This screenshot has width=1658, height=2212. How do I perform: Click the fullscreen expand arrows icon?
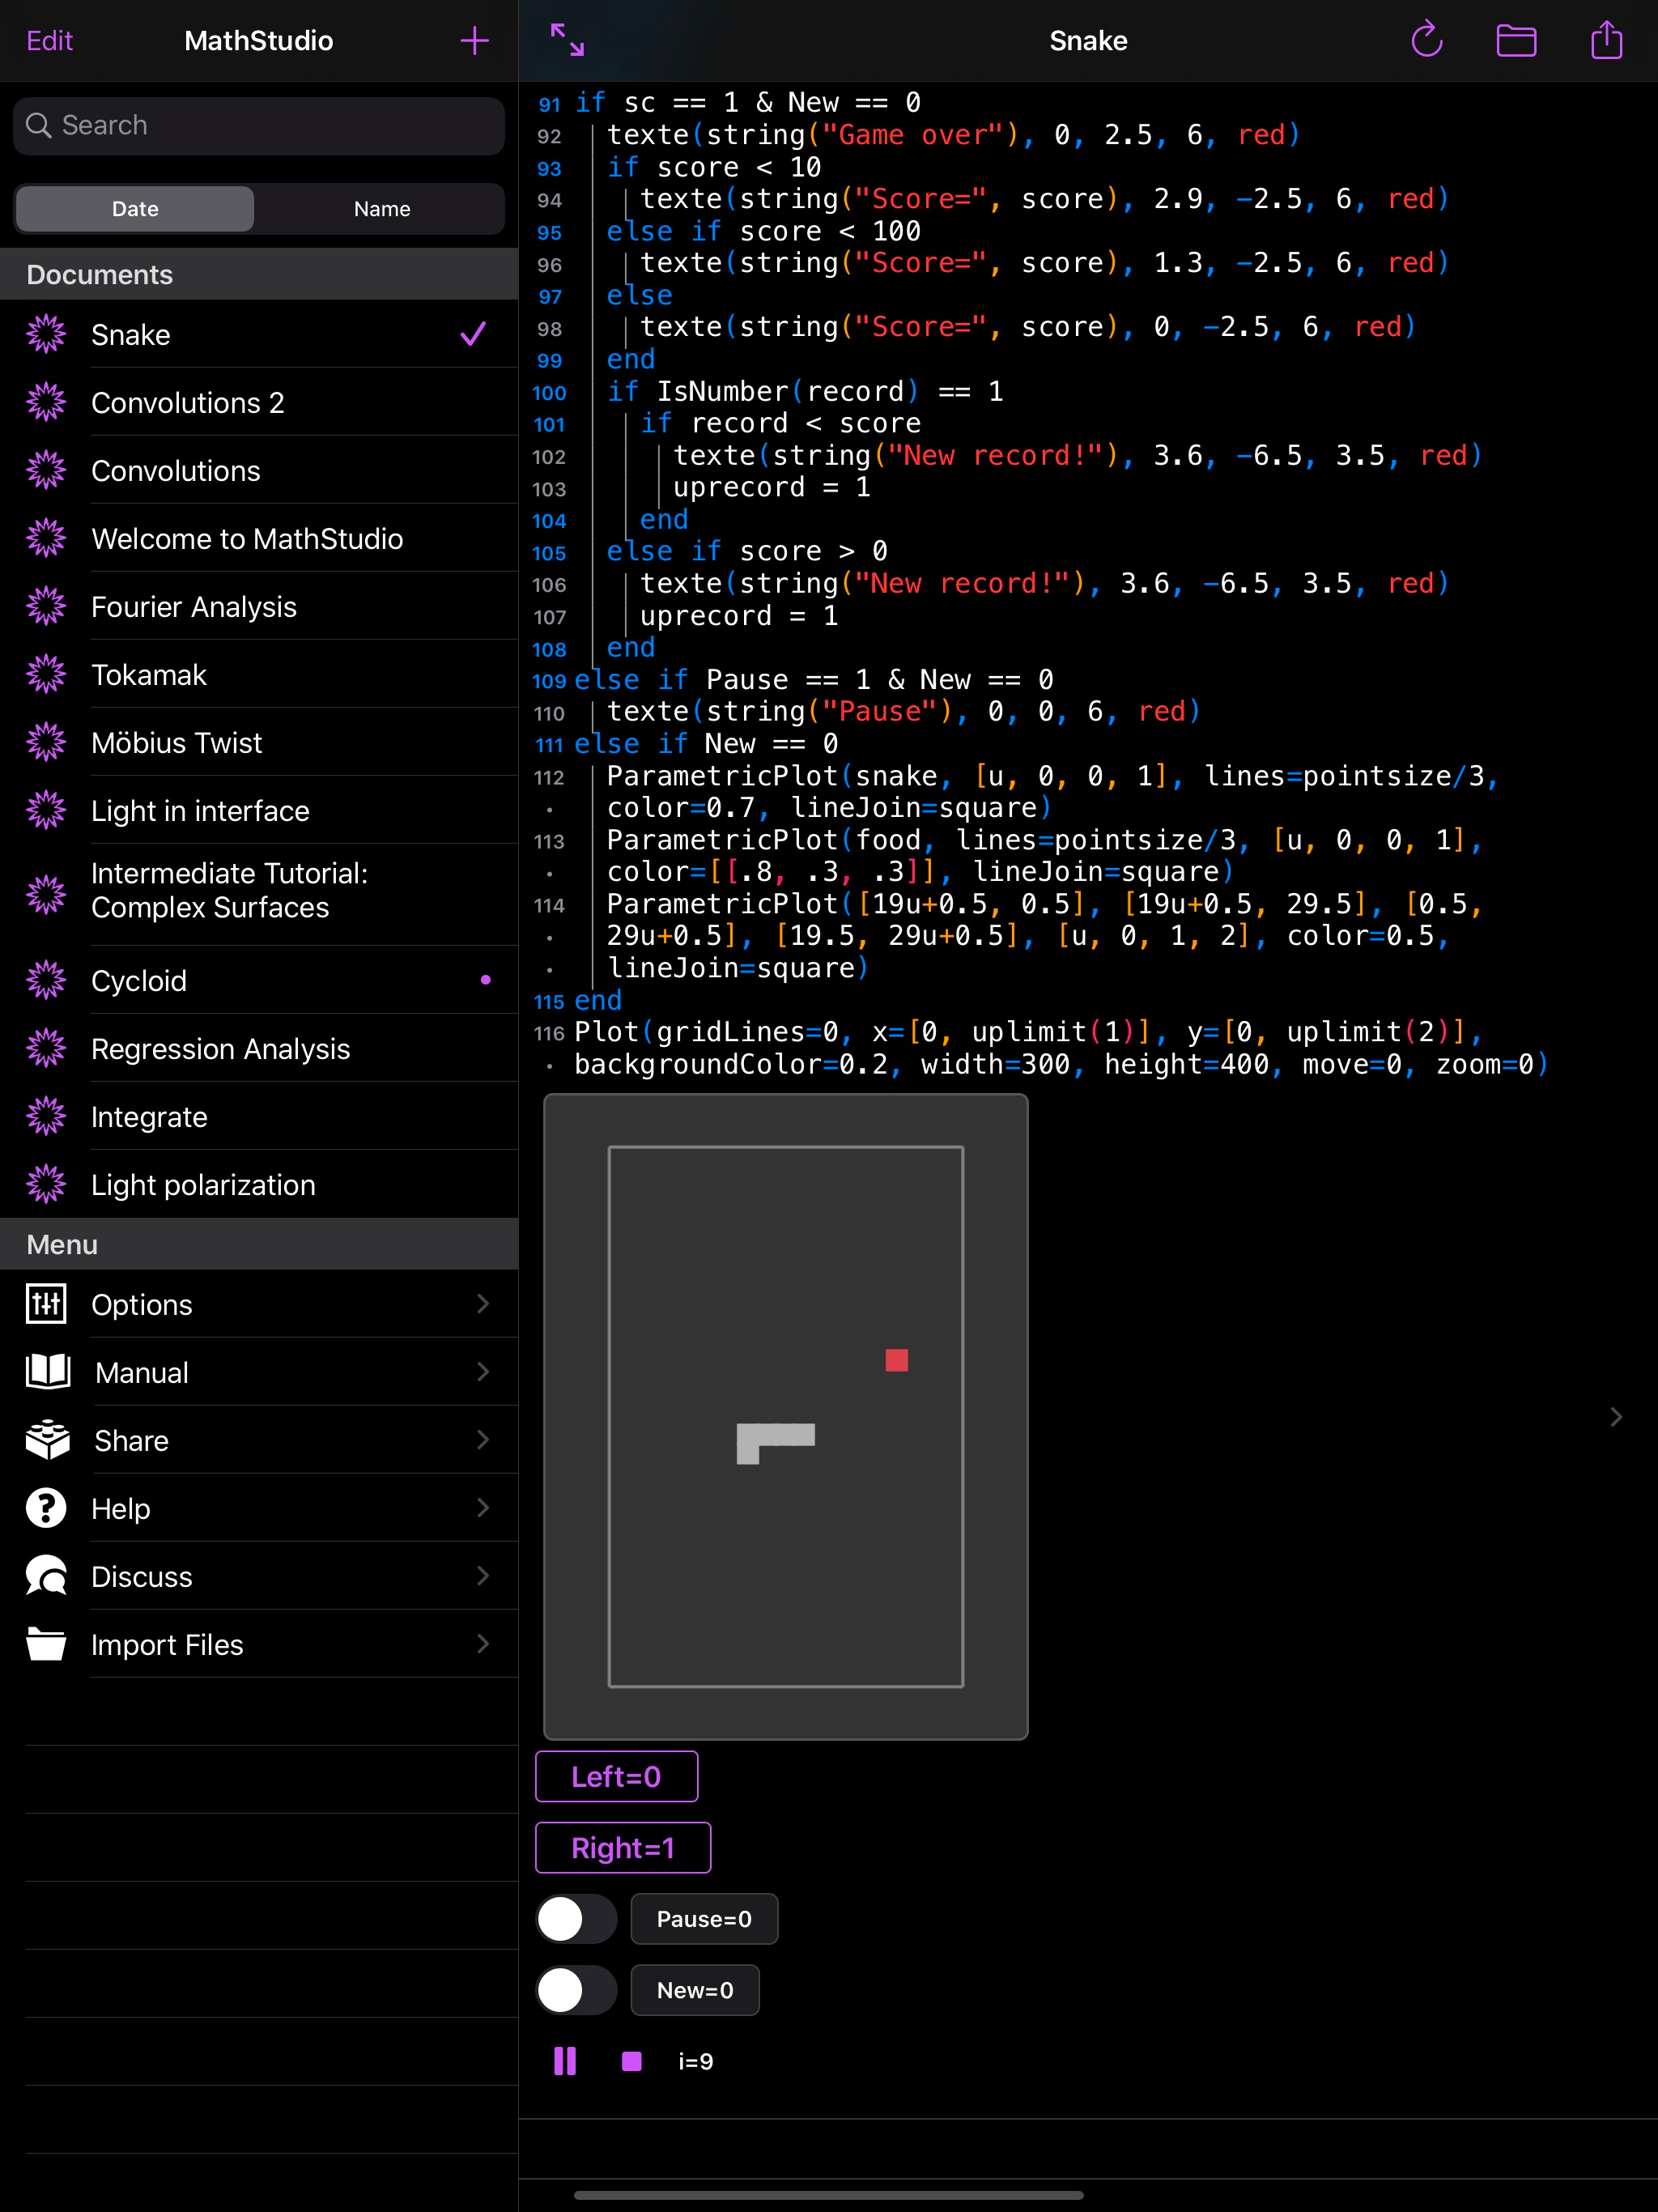click(x=567, y=40)
